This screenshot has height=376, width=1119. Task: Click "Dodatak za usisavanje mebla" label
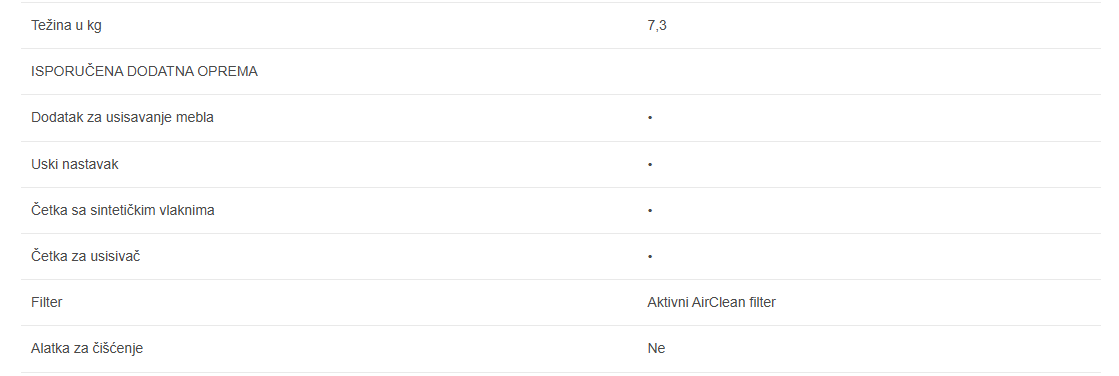(122, 118)
